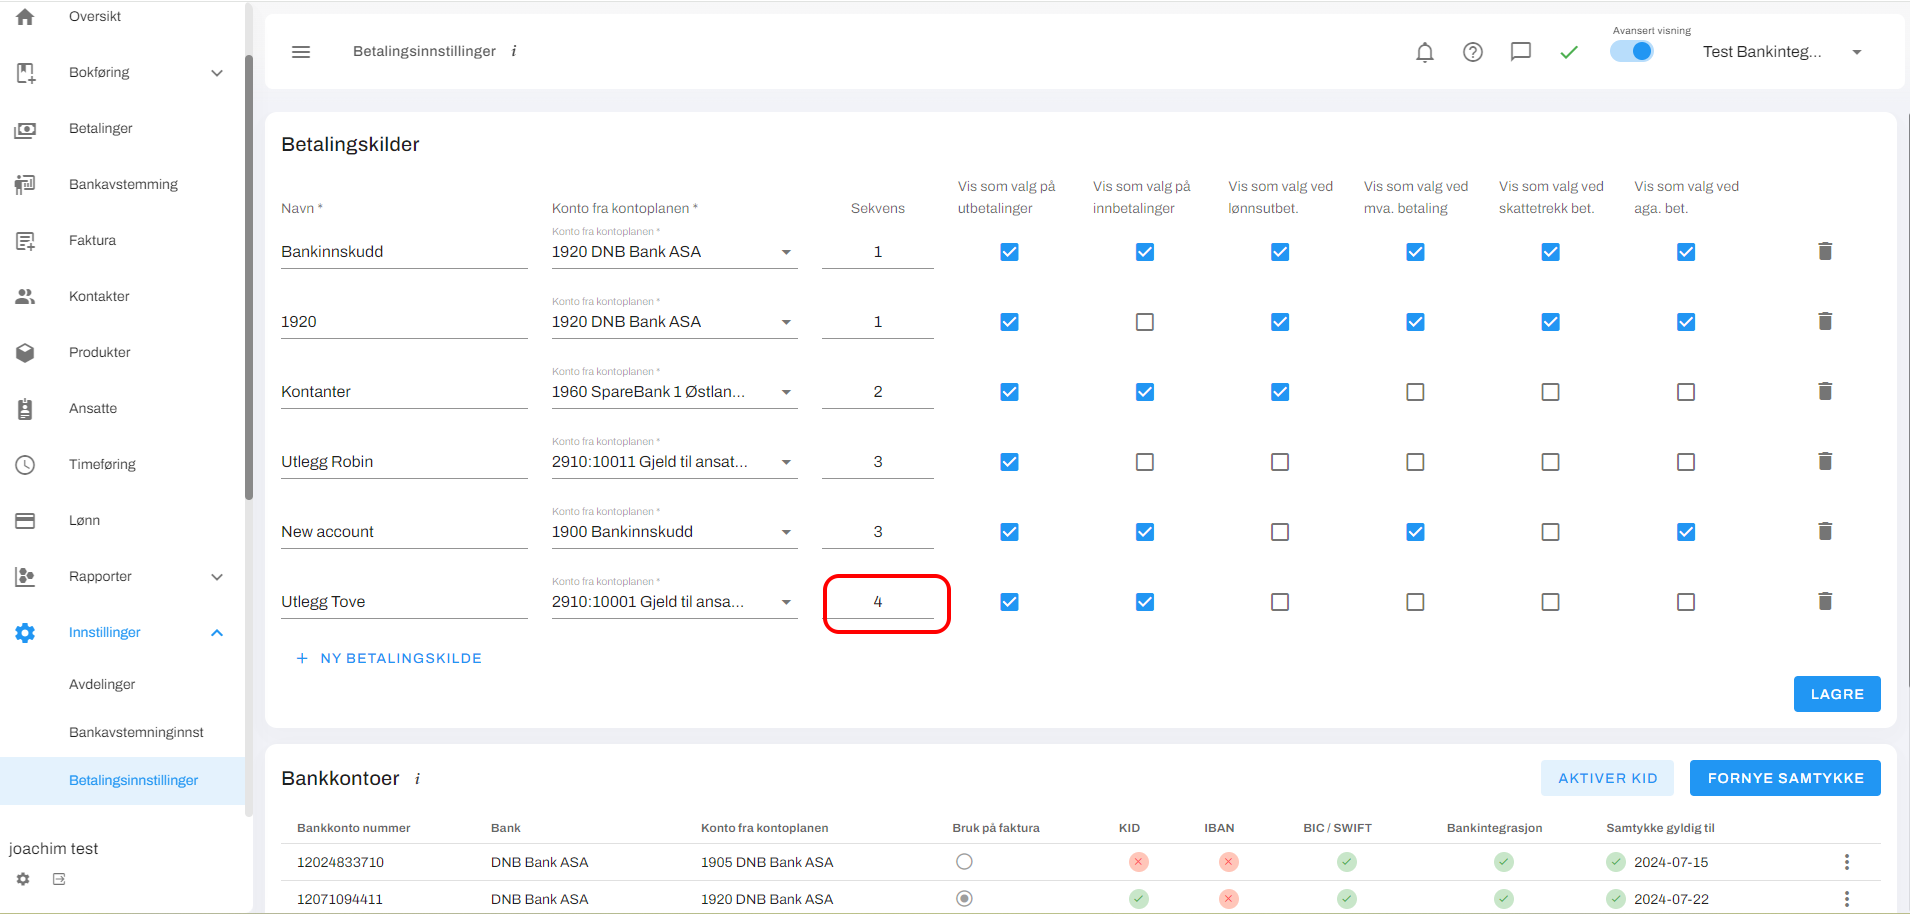Delete the Bankinnskudd payment source
The height and width of the screenshot is (914, 1910).
pyautogui.click(x=1825, y=251)
